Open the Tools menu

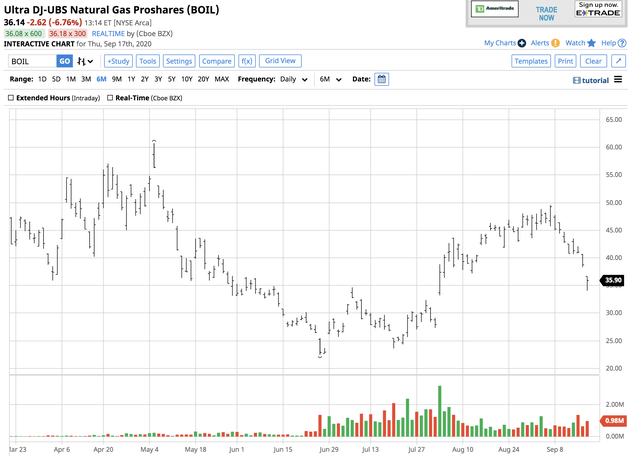click(x=147, y=61)
